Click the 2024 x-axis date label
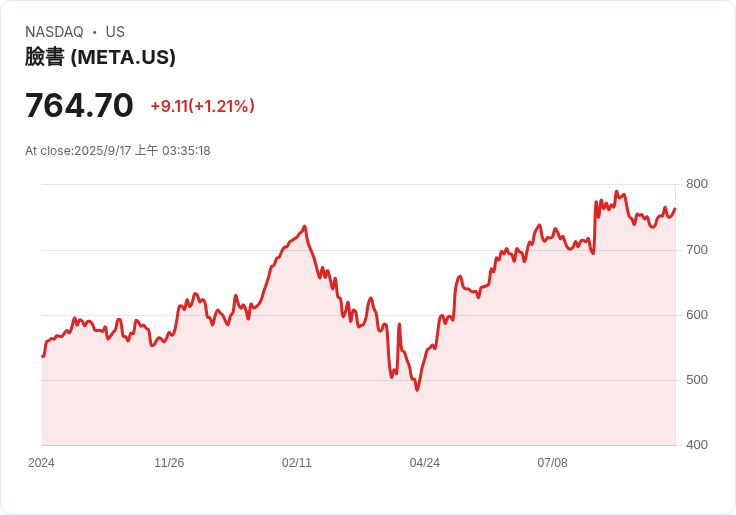736x515 pixels. 41,463
